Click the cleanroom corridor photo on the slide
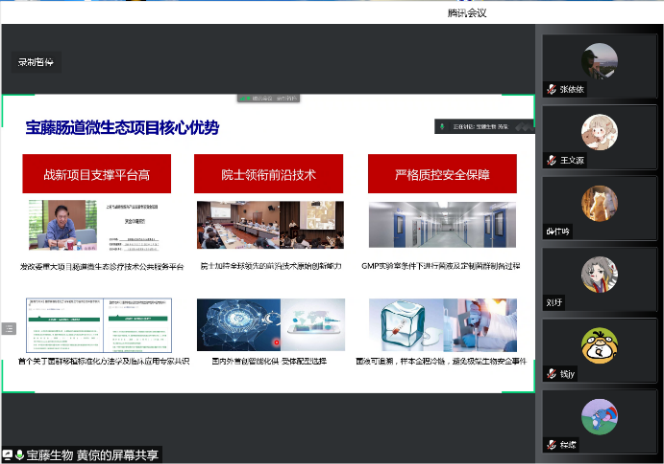This screenshot has width=664, height=464. tap(441, 225)
